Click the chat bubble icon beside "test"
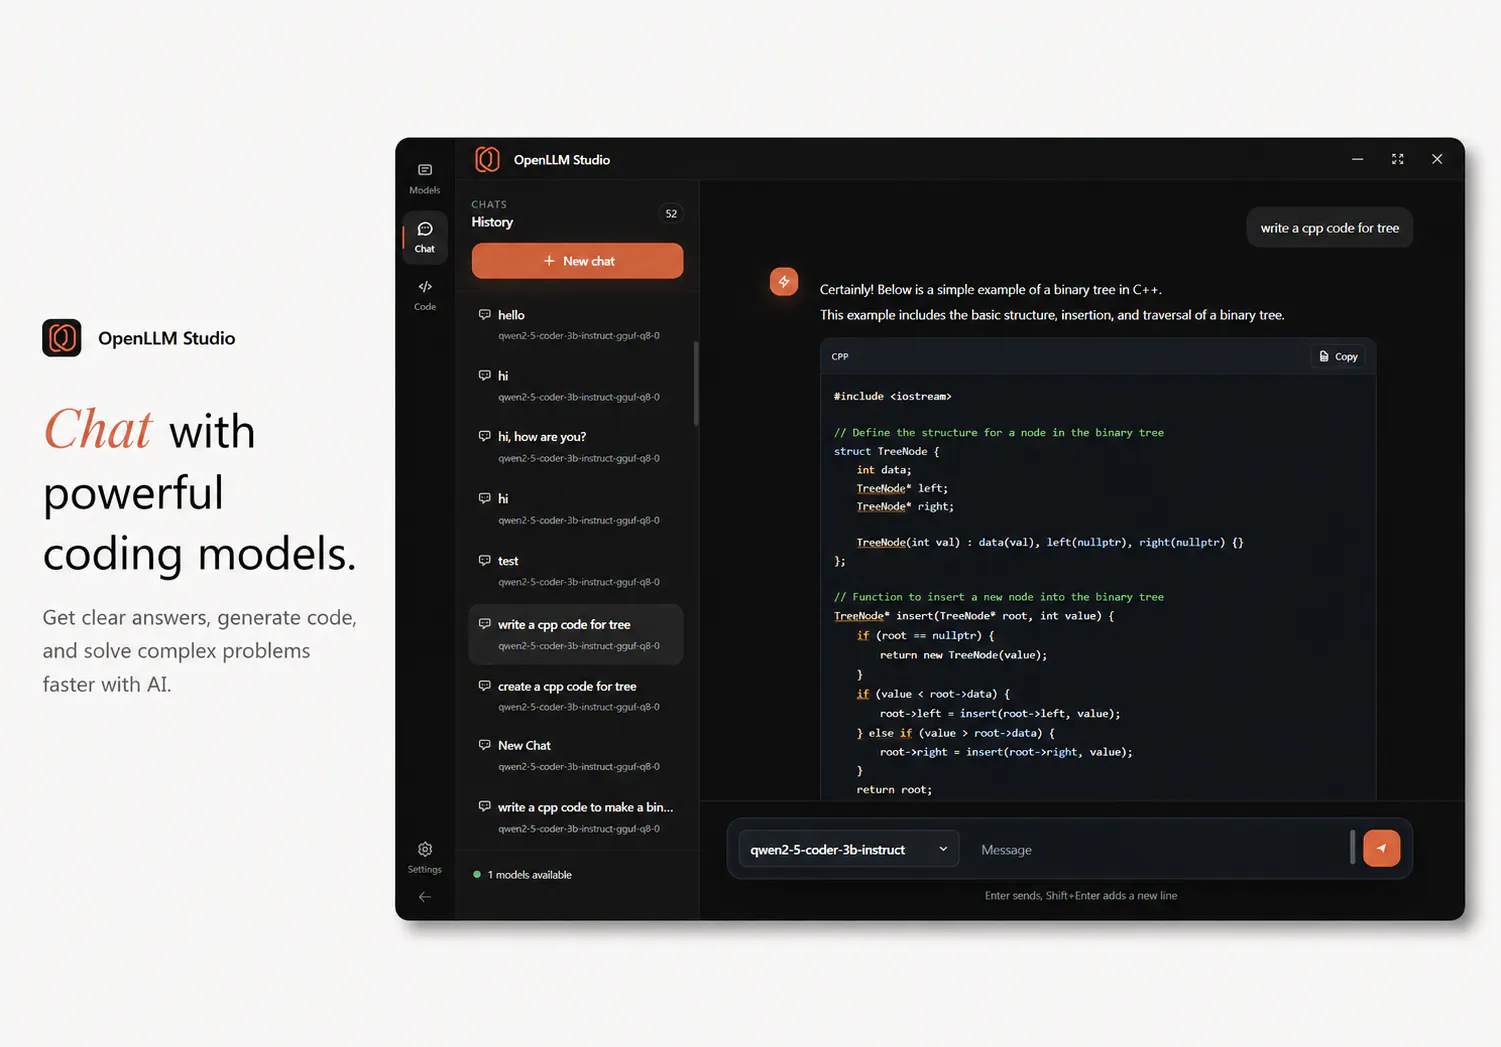Image resolution: width=1501 pixels, height=1047 pixels. [x=485, y=560]
